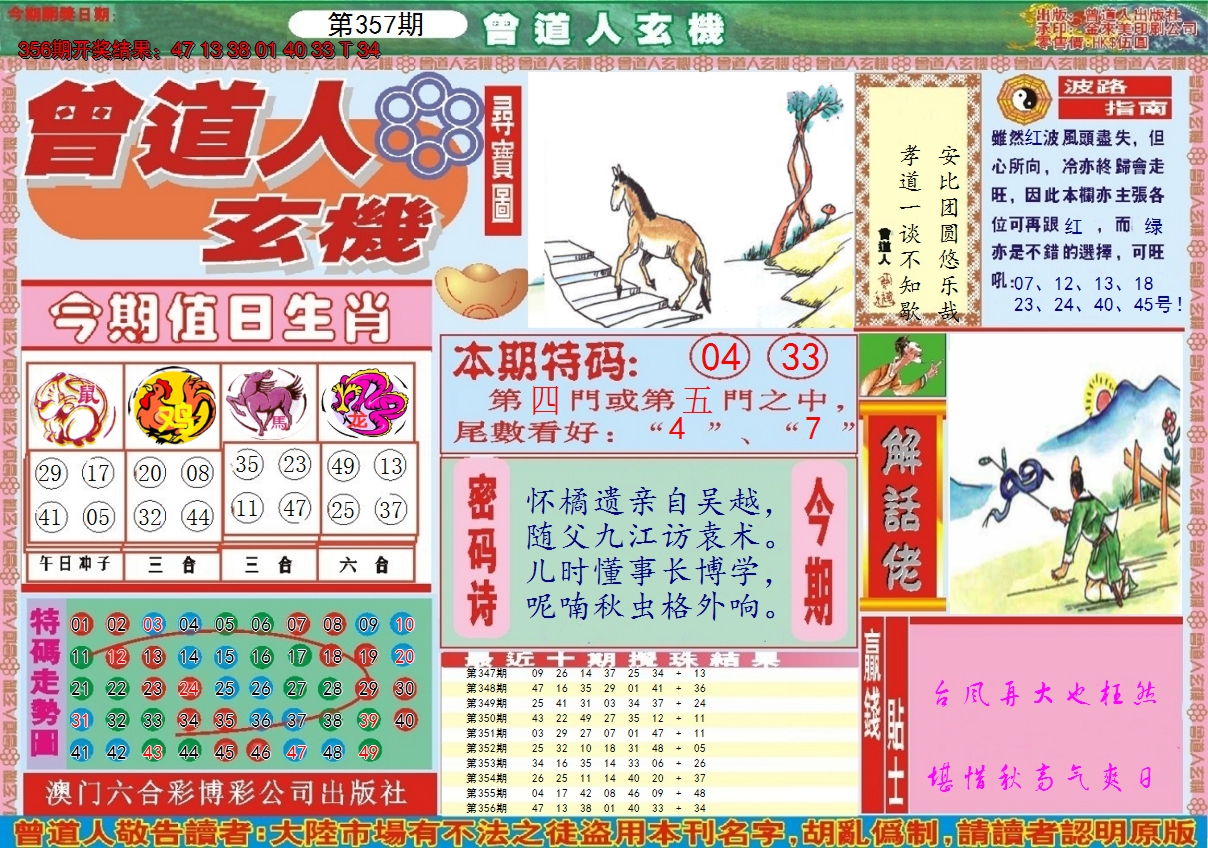Click the 午日冲子 label
Screen dimensions: 1208x848
tap(75, 564)
